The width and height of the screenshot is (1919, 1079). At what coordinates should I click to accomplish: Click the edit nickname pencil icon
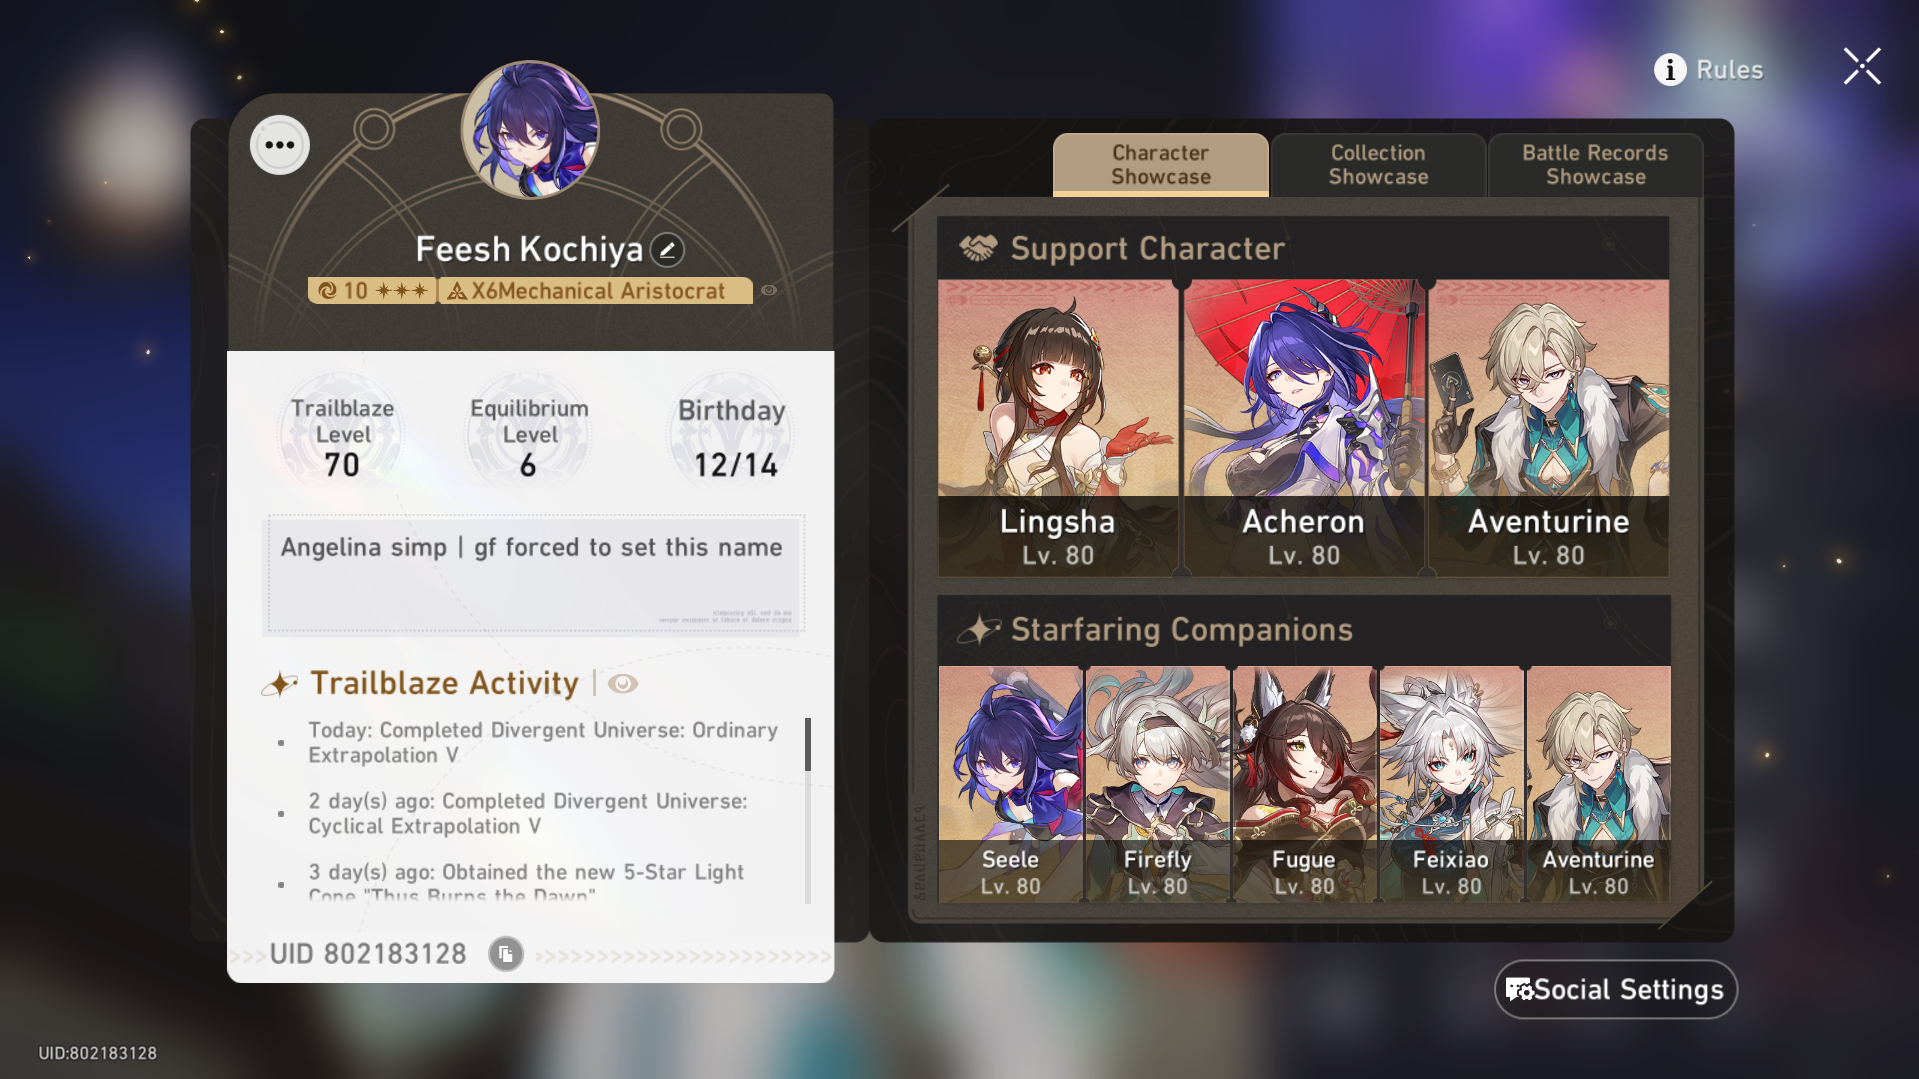click(667, 250)
